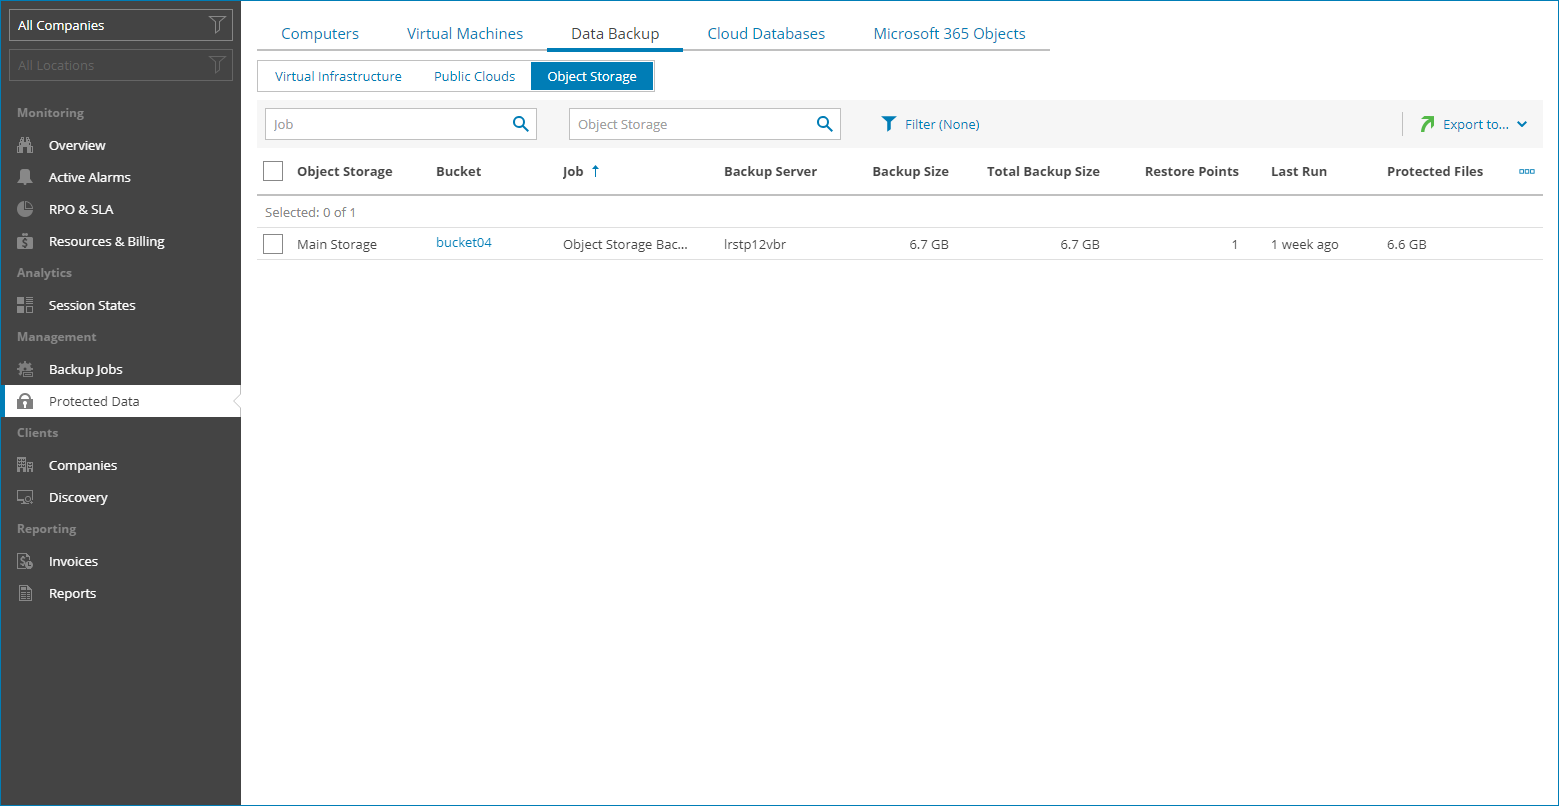This screenshot has width=1559, height=806.
Task: Open the All Companies dropdown
Action: point(120,24)
